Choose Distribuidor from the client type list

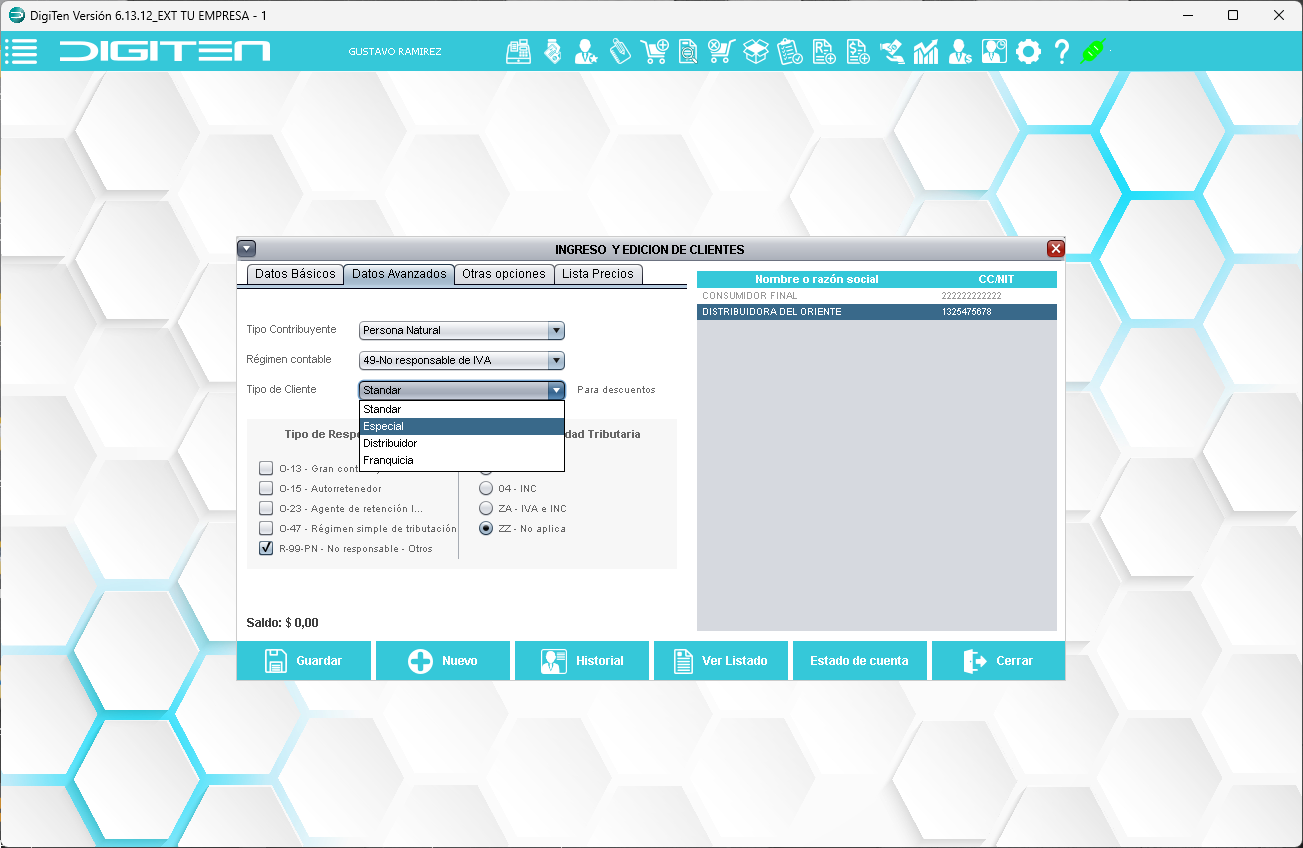pos(462,443)
